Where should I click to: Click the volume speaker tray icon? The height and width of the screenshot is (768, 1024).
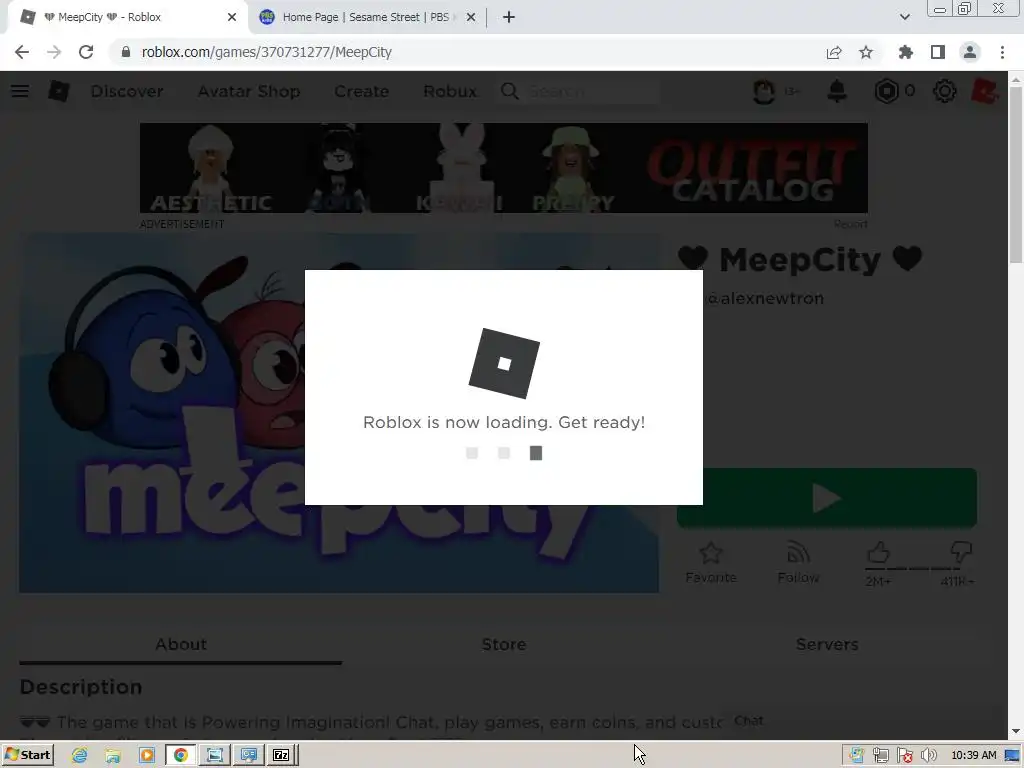[929, 756]
